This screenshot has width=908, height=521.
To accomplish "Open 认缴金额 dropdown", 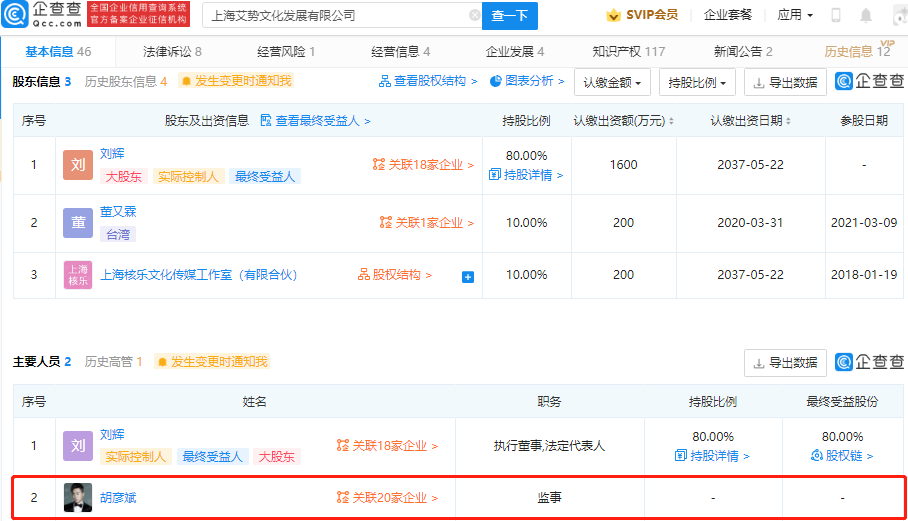I will (x=612, y=82).
